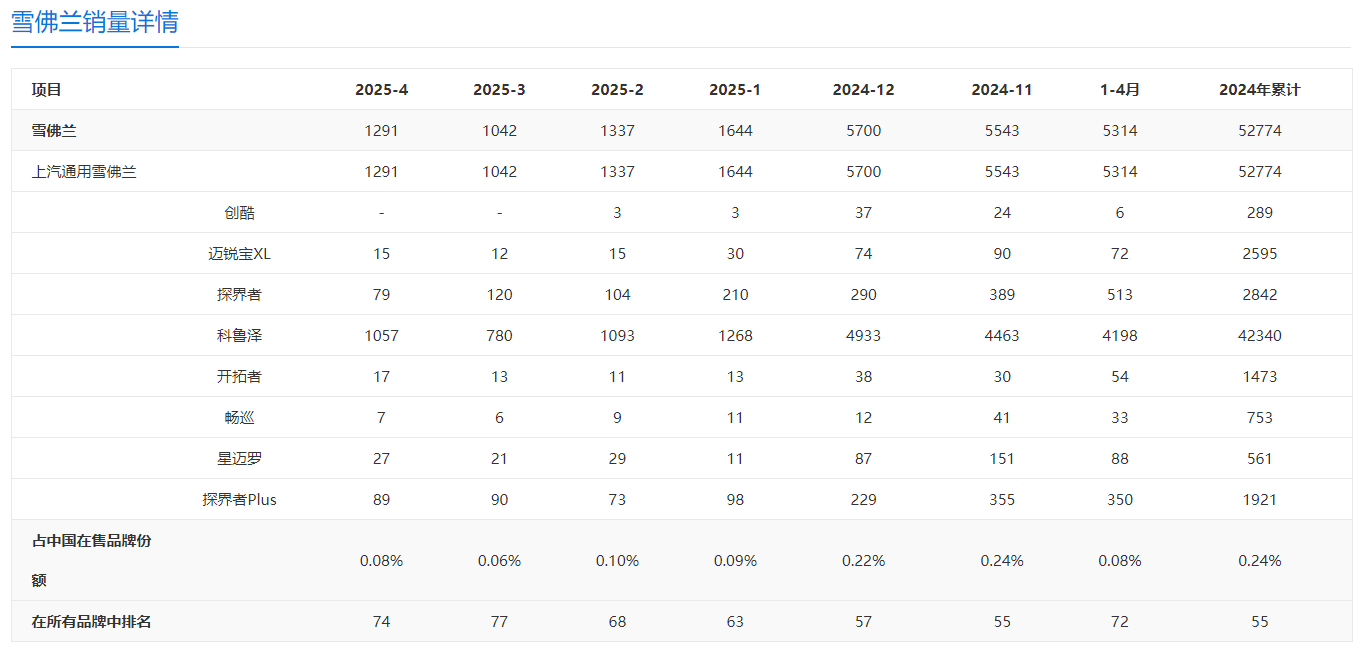Image resolution: width=1364 pixels, height=652 pixels.
Task: Select the 2025-1 column header
Action: tap(735, 90)
